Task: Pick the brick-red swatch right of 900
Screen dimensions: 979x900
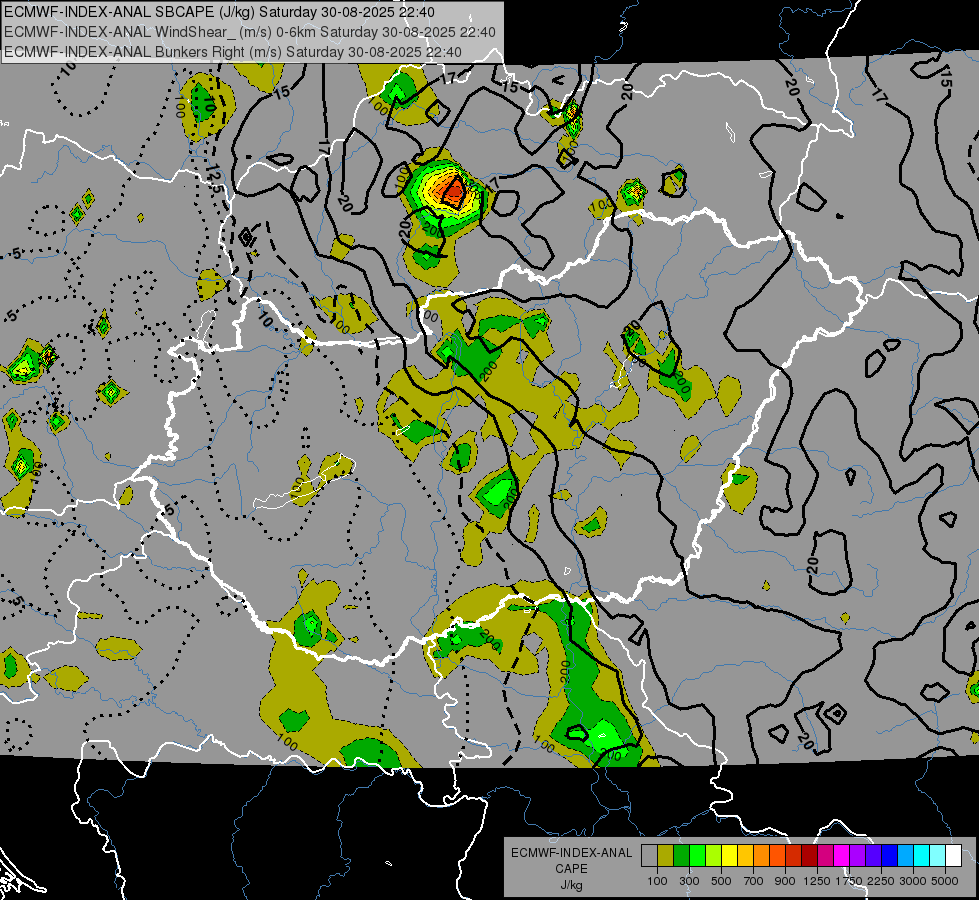Action: [794, 855]
